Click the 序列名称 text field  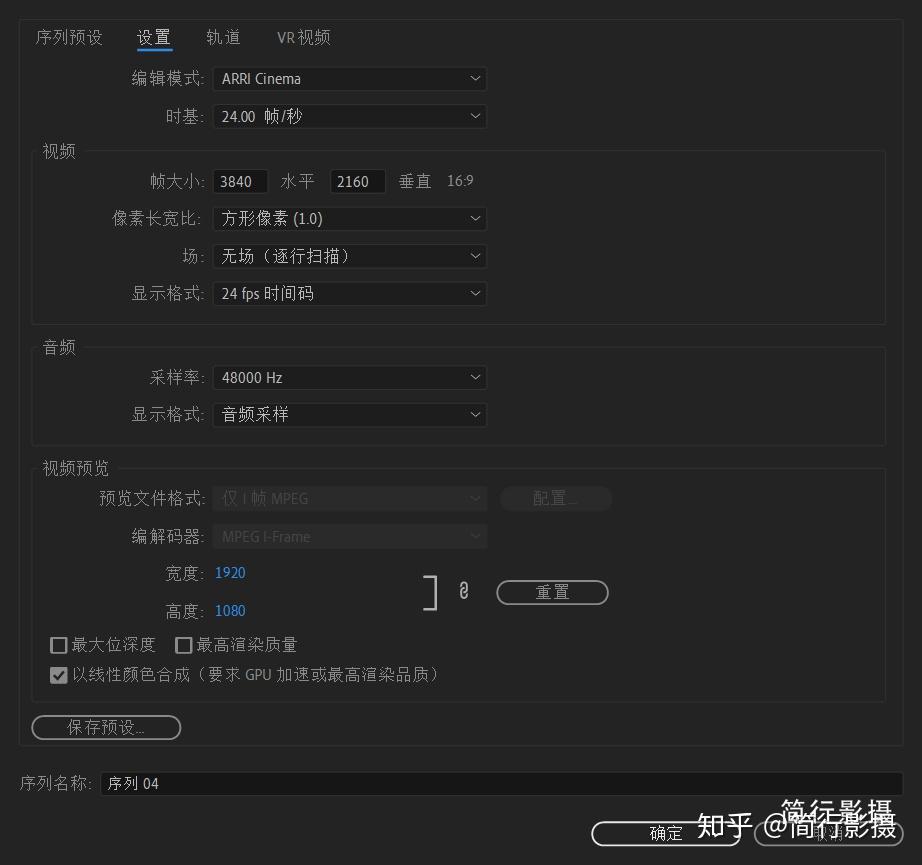point(501,783)
